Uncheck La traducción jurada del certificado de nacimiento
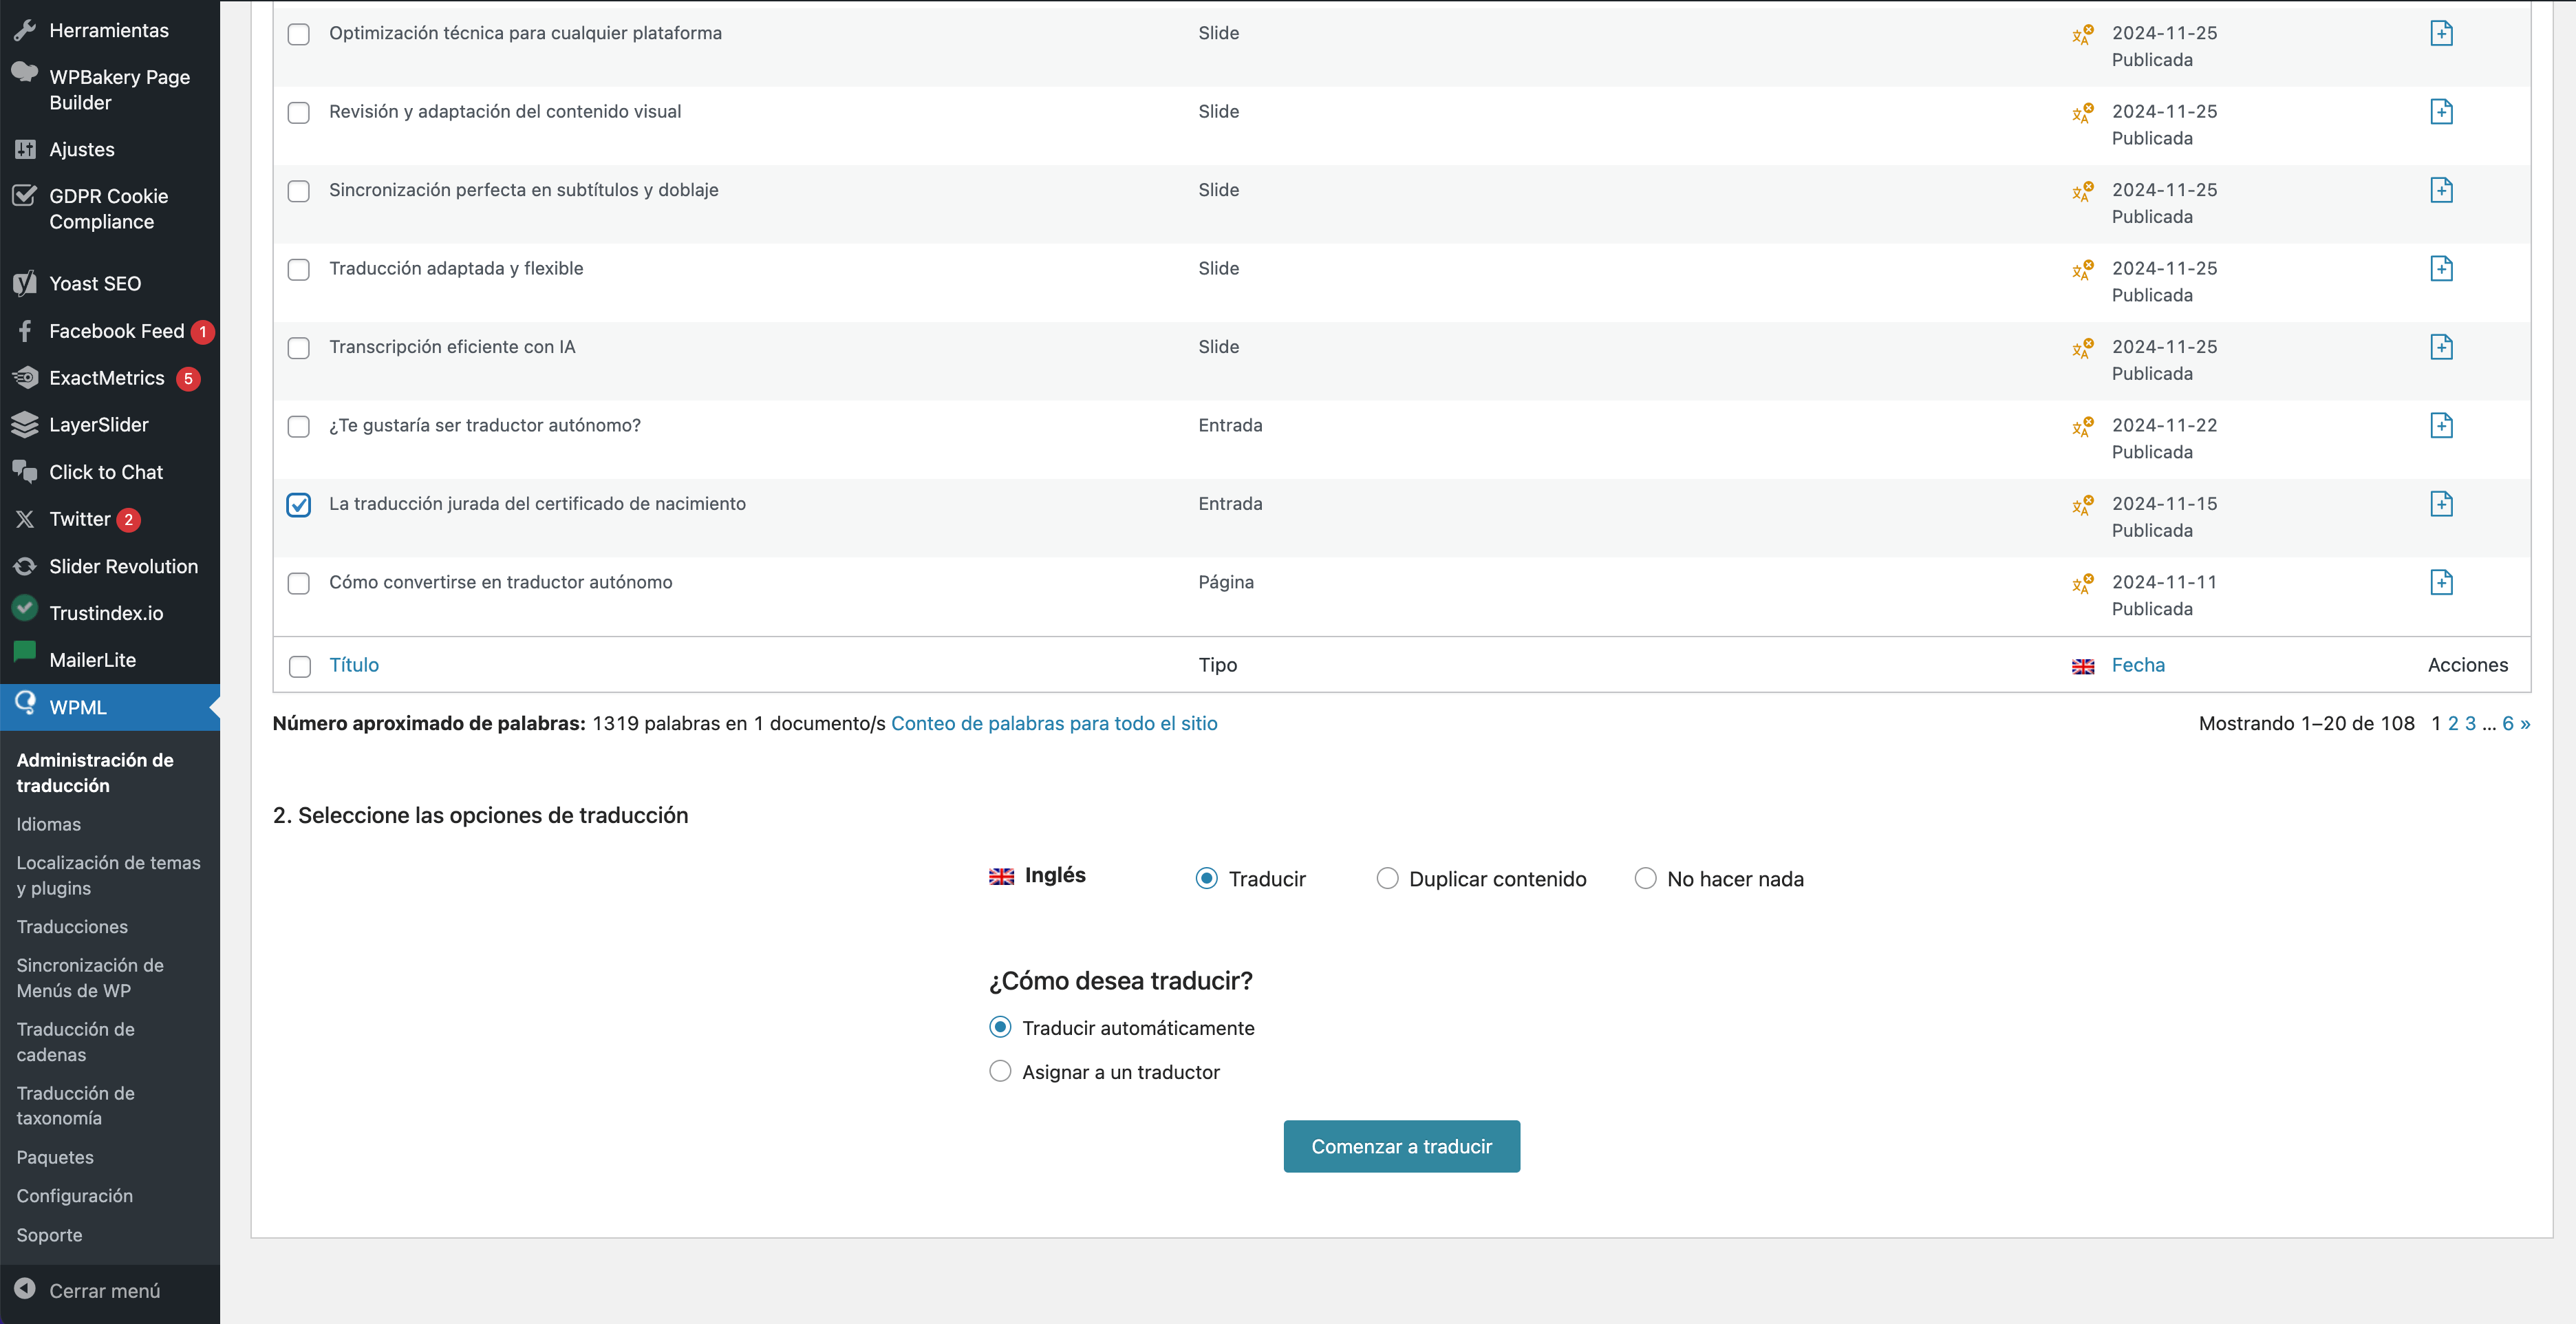The image size is (2576, 1324). coord(299,505)
